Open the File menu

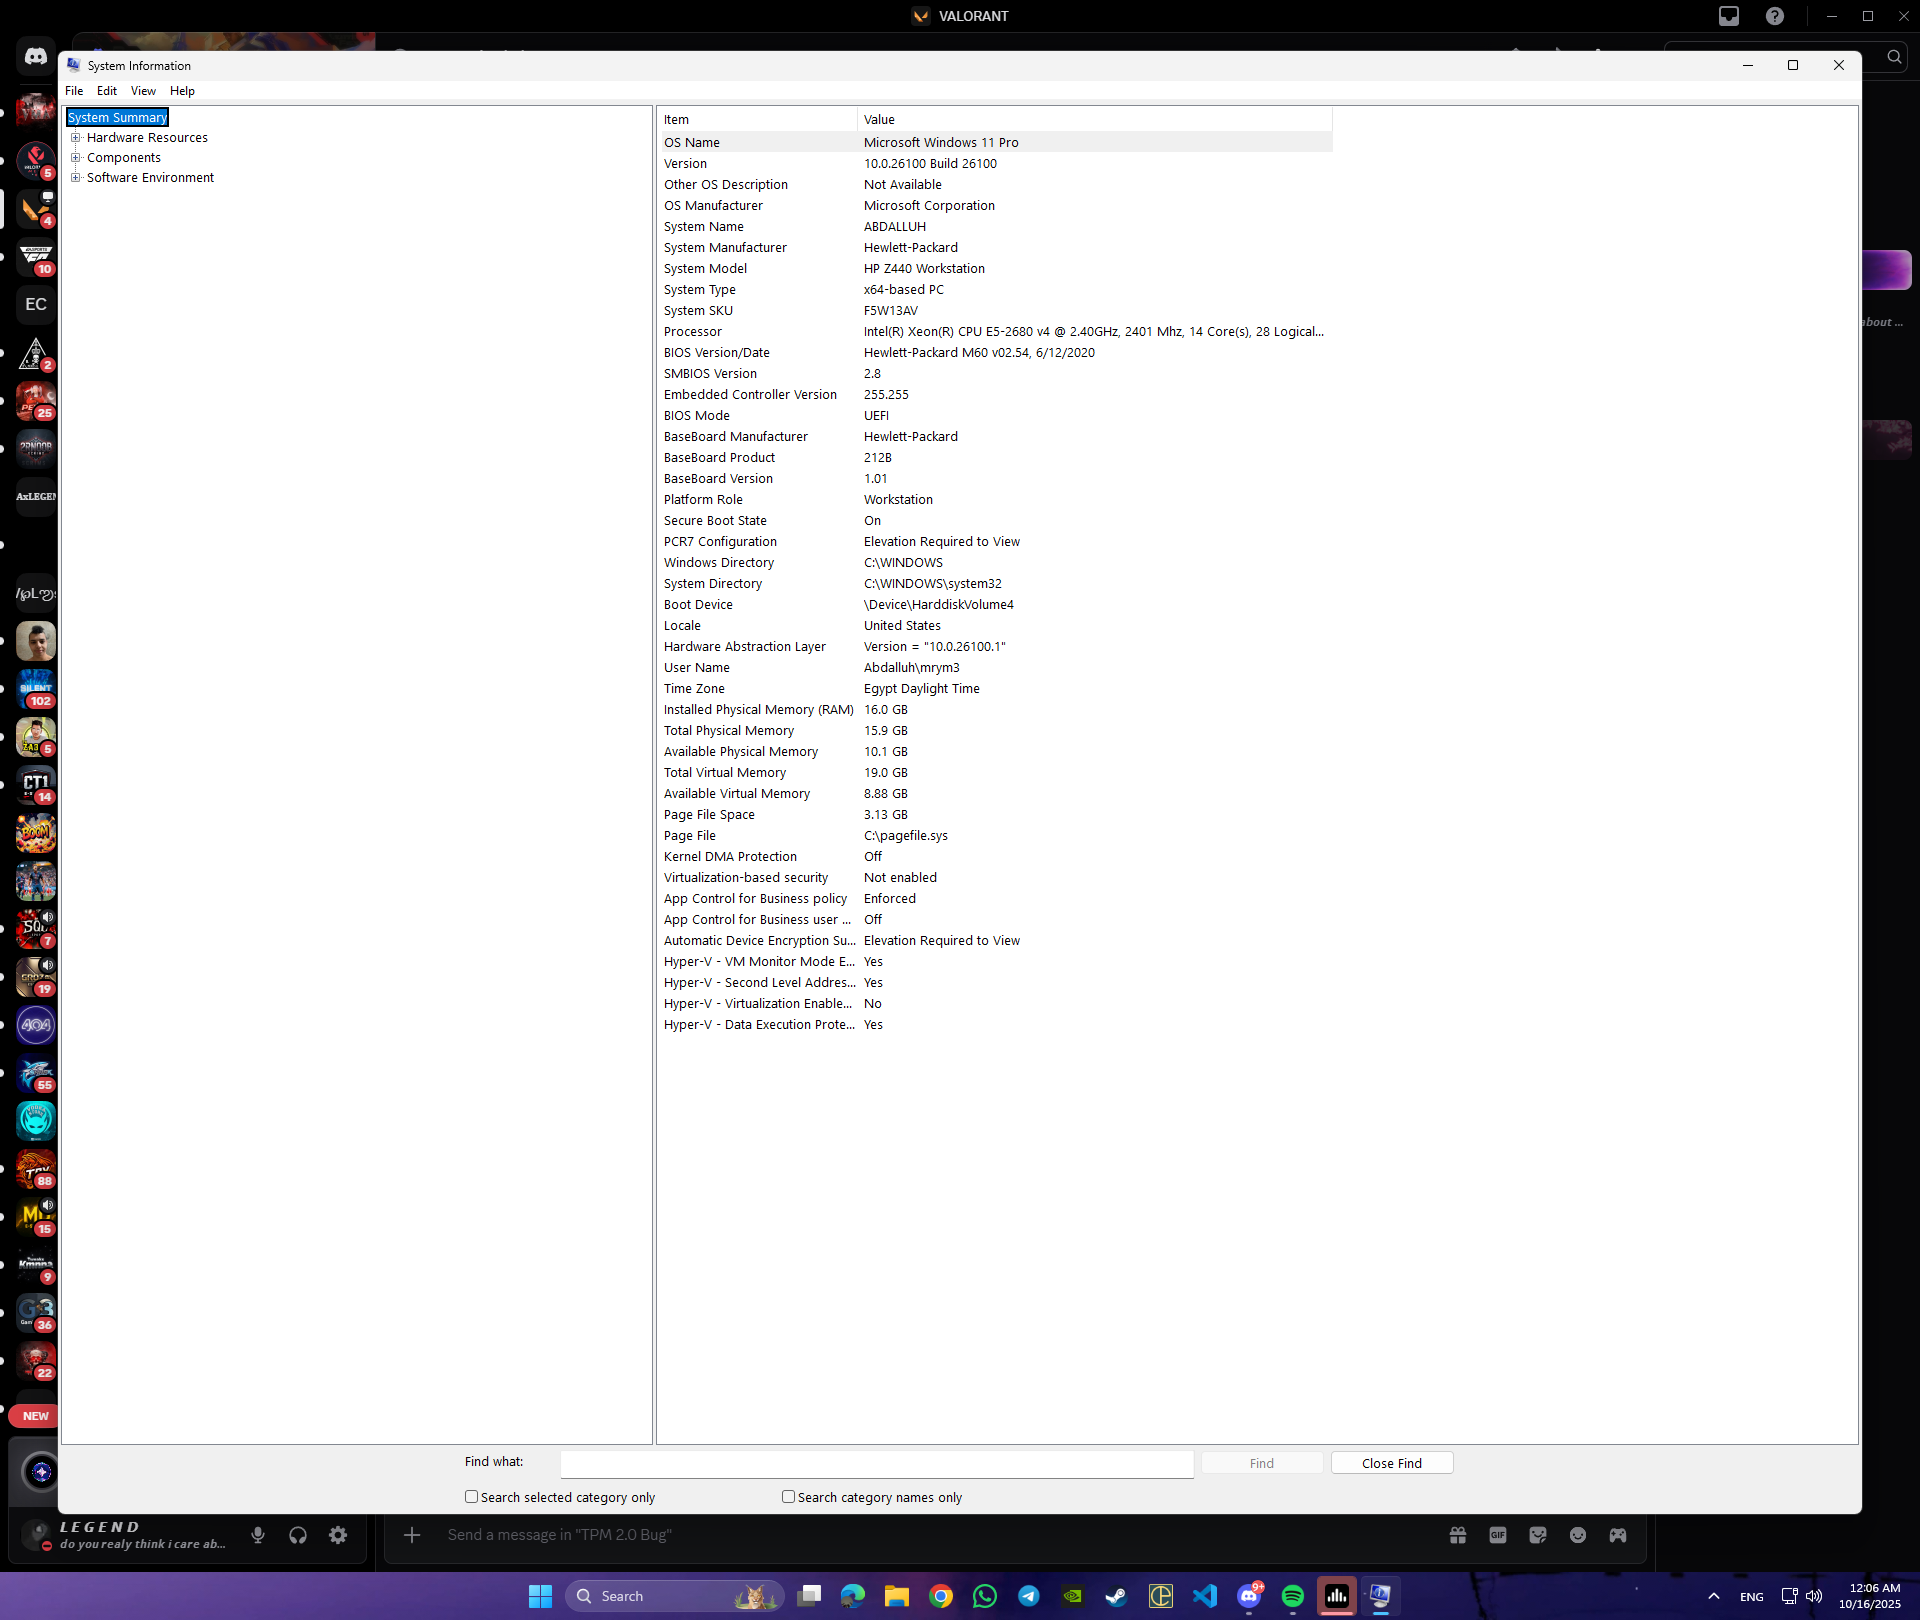click(x=74, y=91)
